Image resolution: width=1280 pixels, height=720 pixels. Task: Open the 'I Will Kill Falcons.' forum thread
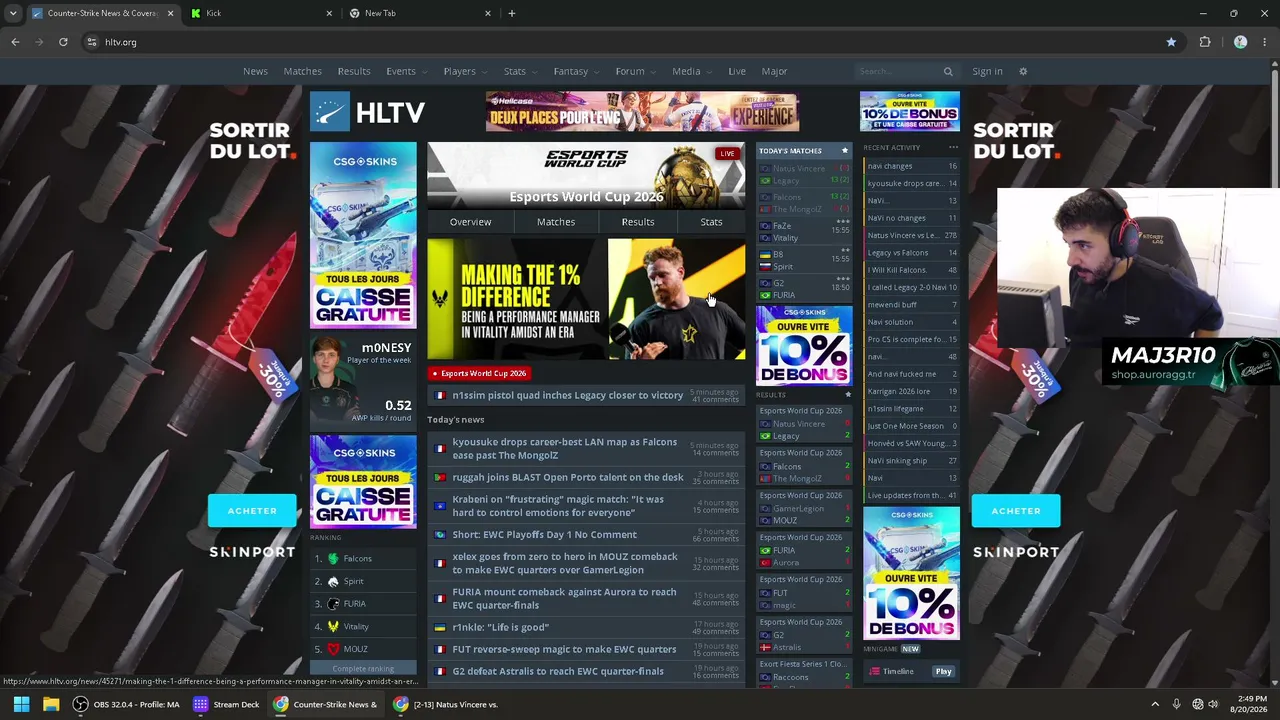pyautogui.click(x=911, y=270)
